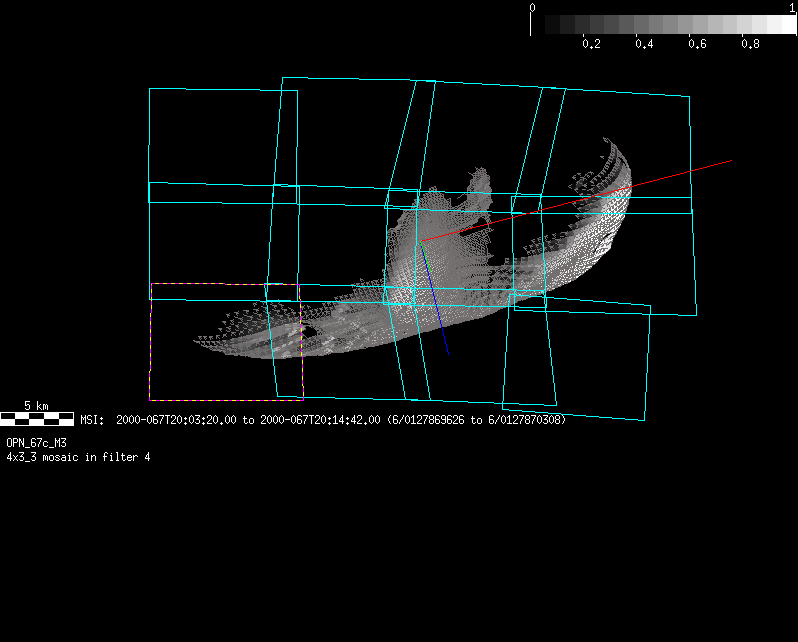Click the white swatch at colorbar's right end
This screenshot has height=642, width=798.
point(782,25)
